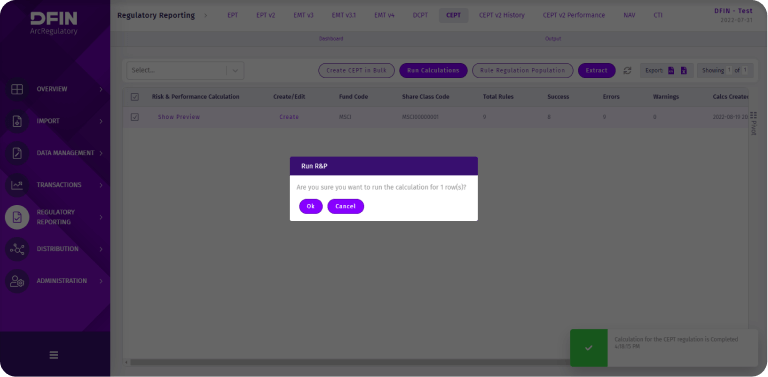Click the Run Calculations button

pos(433,71)
